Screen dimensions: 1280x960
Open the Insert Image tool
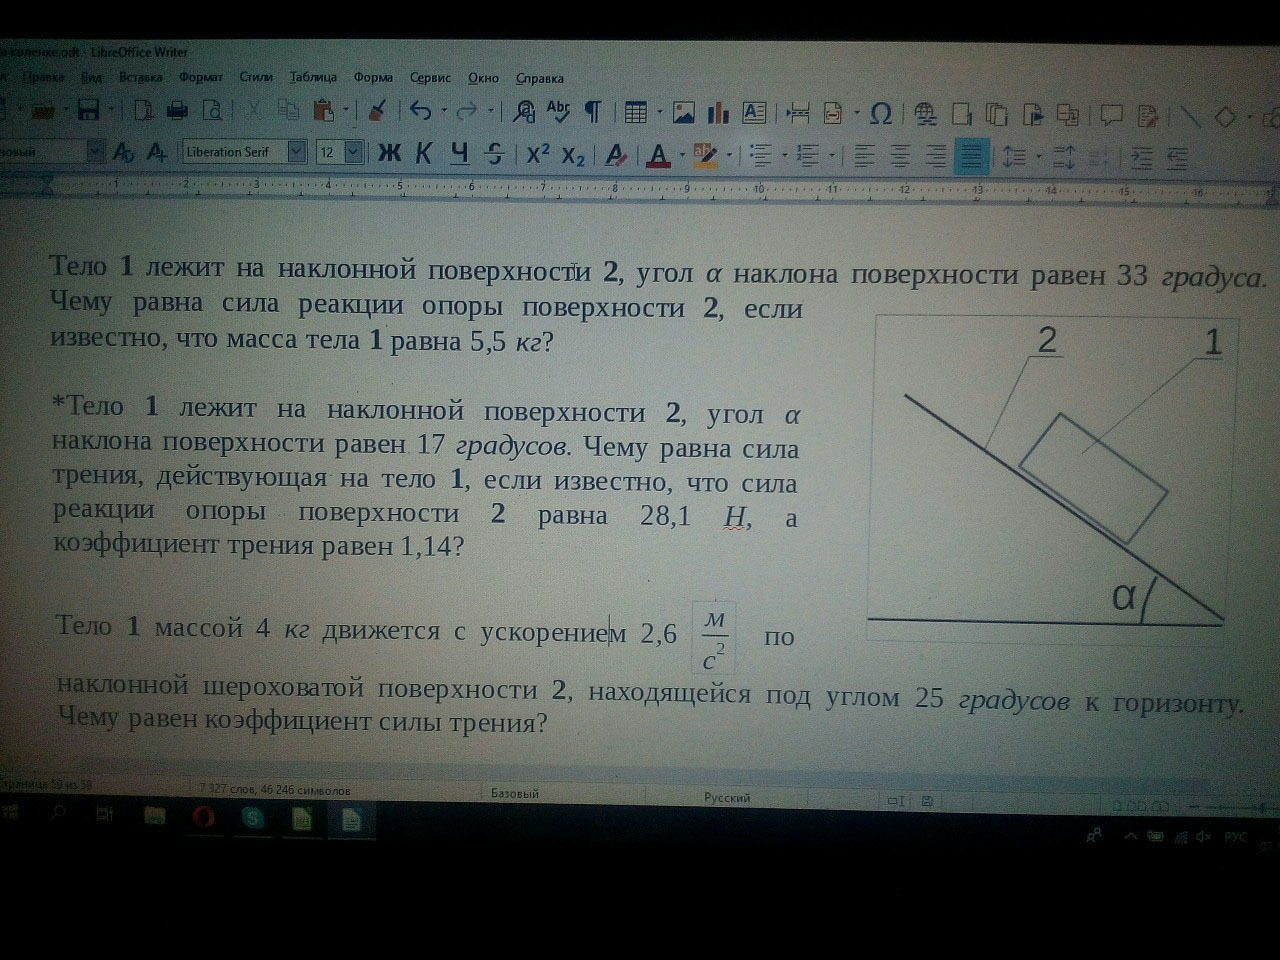(x=684, y=113)
